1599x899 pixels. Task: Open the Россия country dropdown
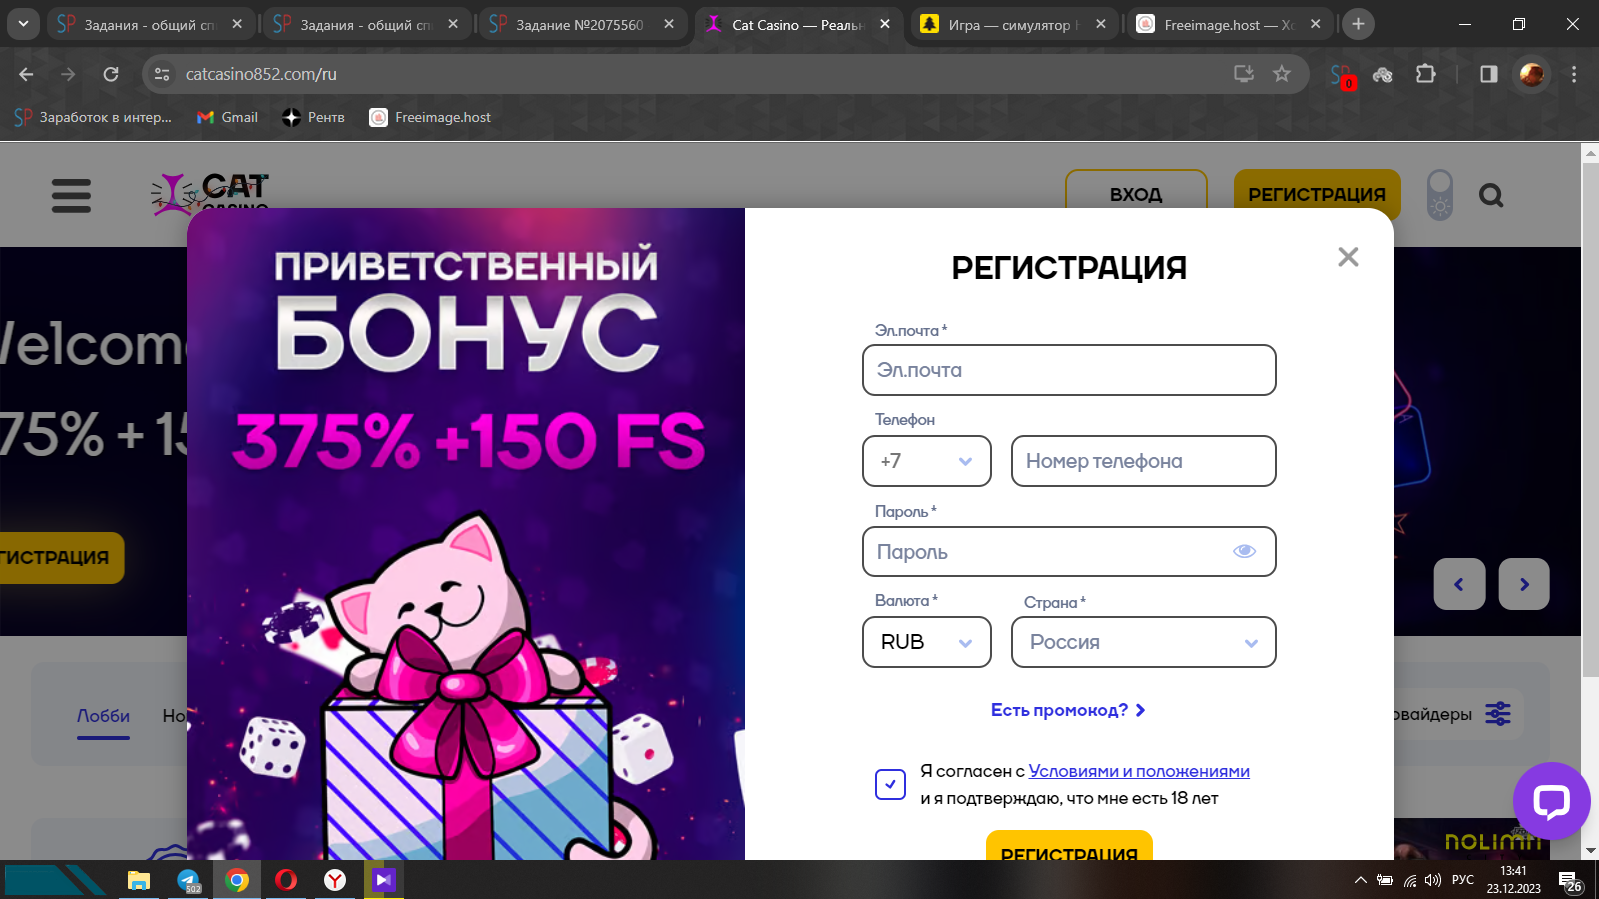pos(1144,642)
